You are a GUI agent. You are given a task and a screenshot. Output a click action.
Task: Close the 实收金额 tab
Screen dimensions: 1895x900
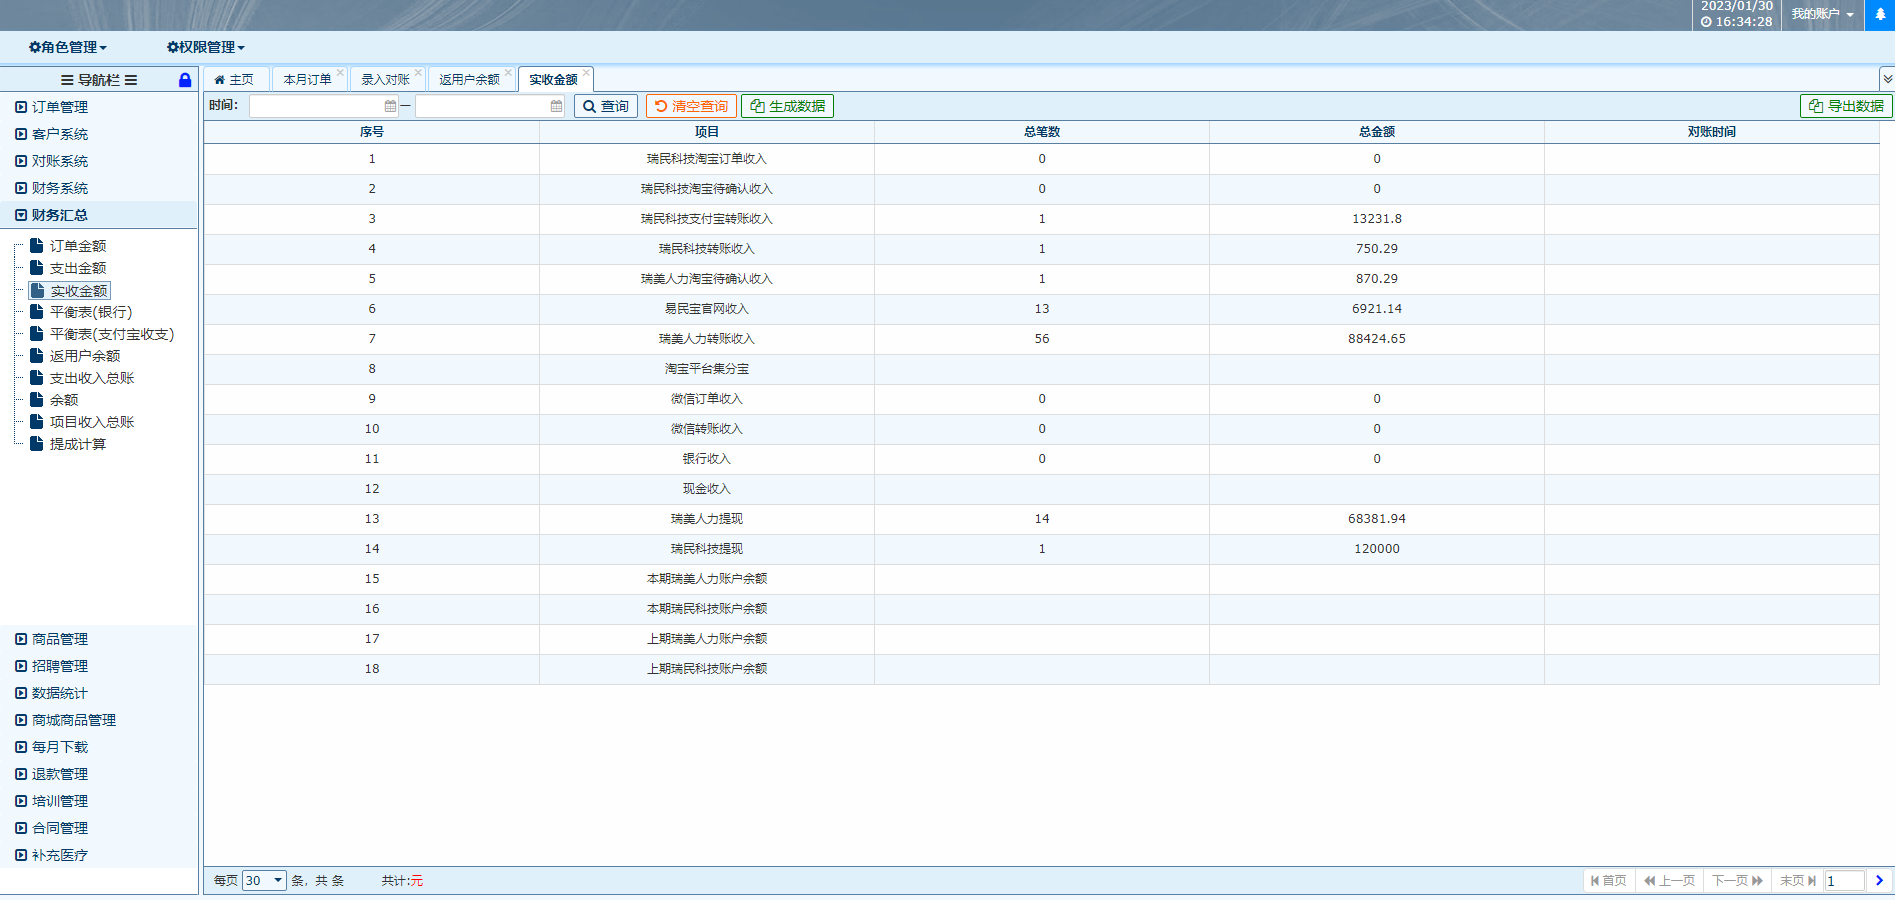pos(586,72)
